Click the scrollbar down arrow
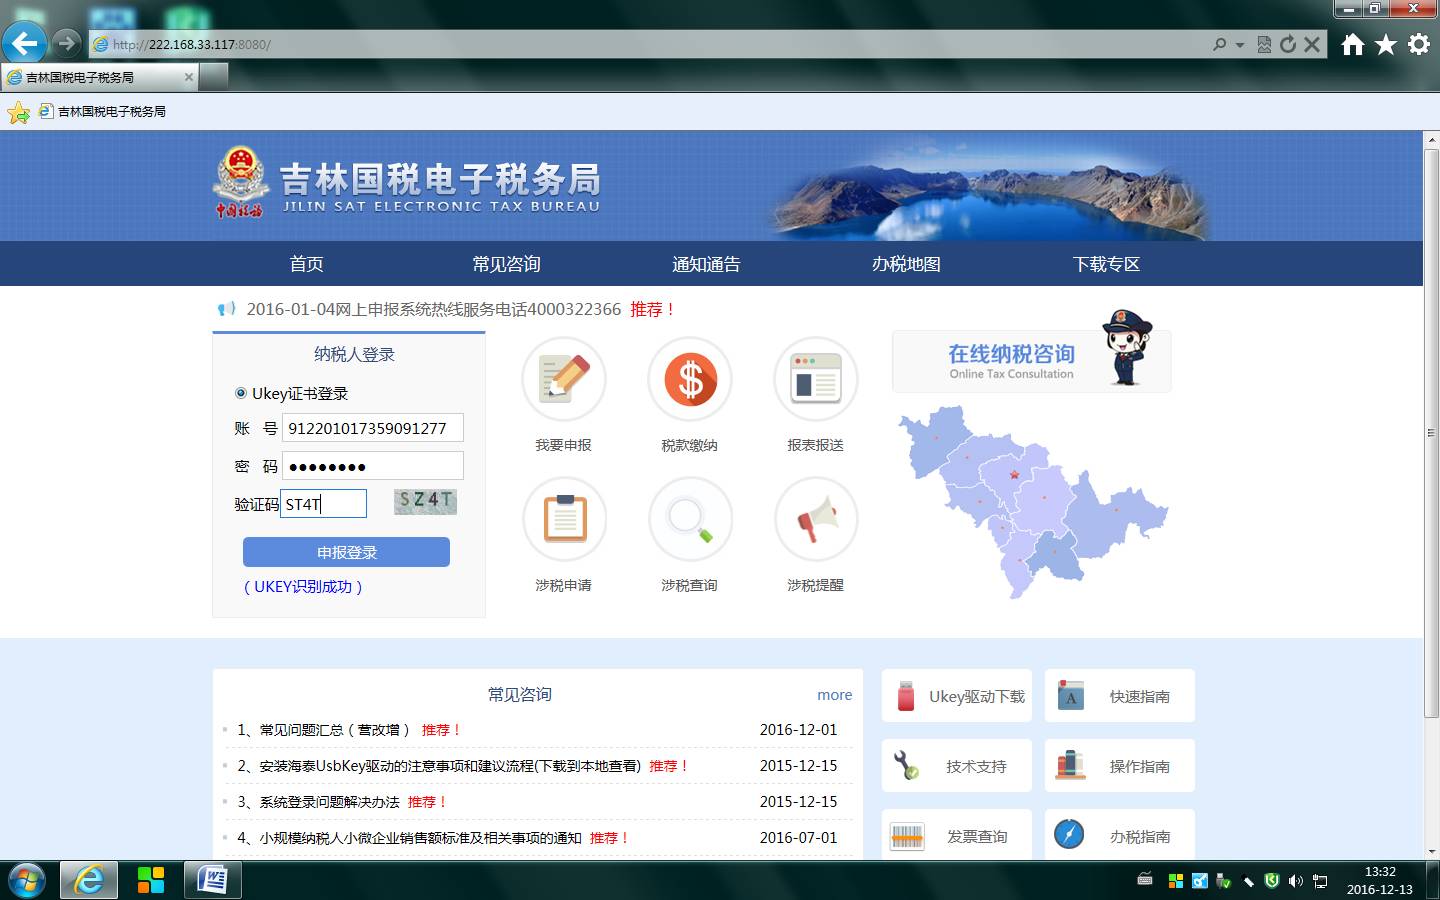The width and height of the screenshot is (1440, 900). pos(1431,851)
